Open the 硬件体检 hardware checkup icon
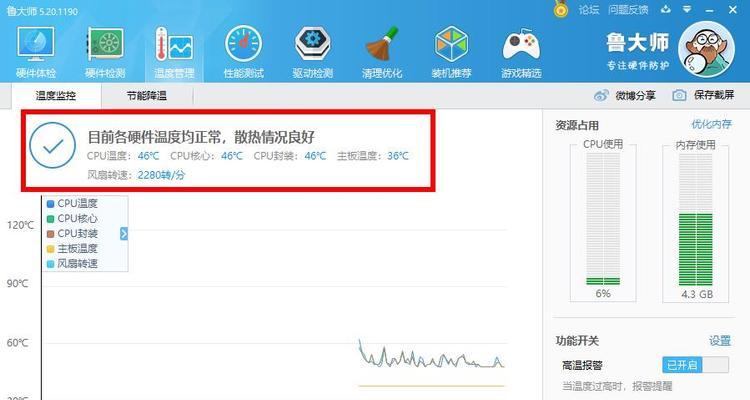750x400 pixels. coord(36,44)
